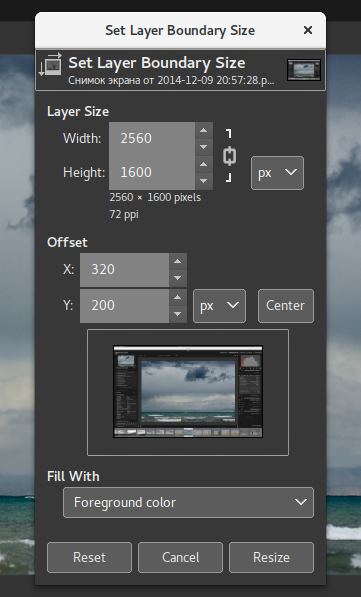Click the offset preview image area
Screen dimensions: 361x597
tap(188, 392)
